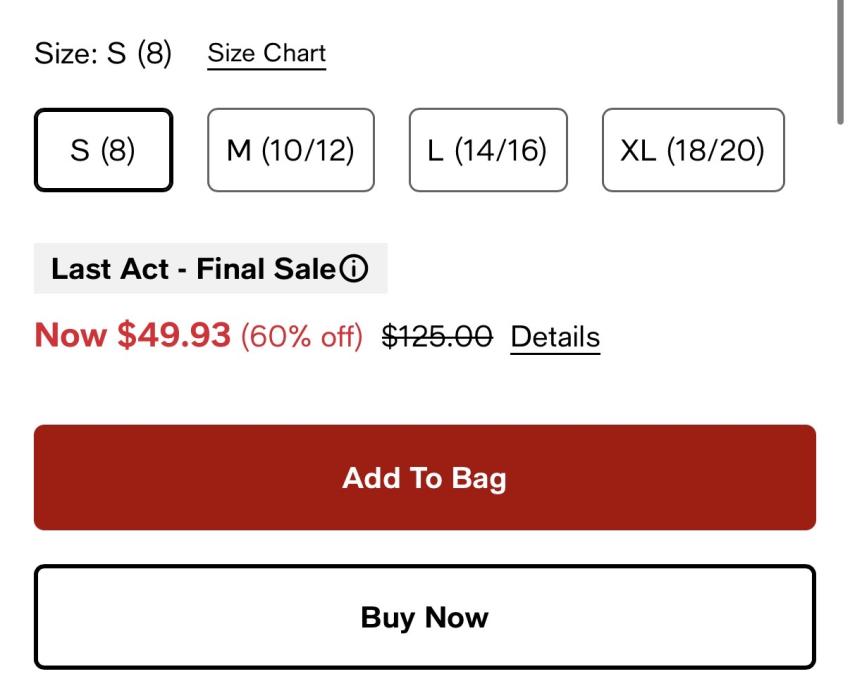Viewport: 850px width, 693px height.
Task: Purchase immediately using the white outlined button
Action: click(425, 617)
